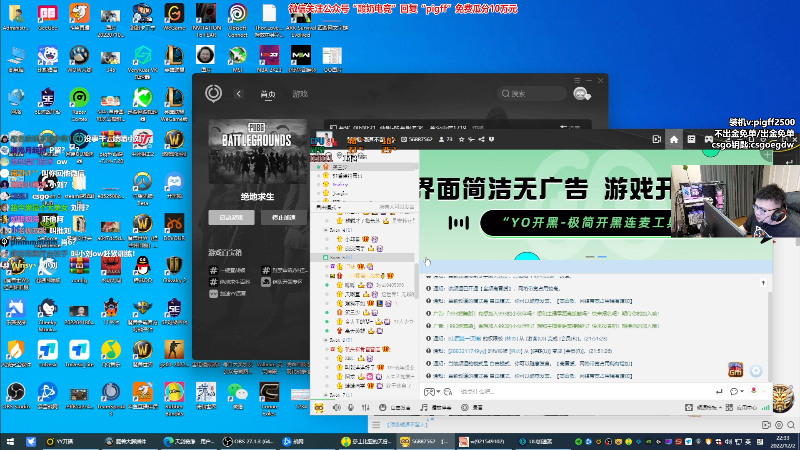The width and height of the screenshot is (800, 450).
Task: Click 播放伴奏 music accompaniment button
Action: click(x=436, y=408)
